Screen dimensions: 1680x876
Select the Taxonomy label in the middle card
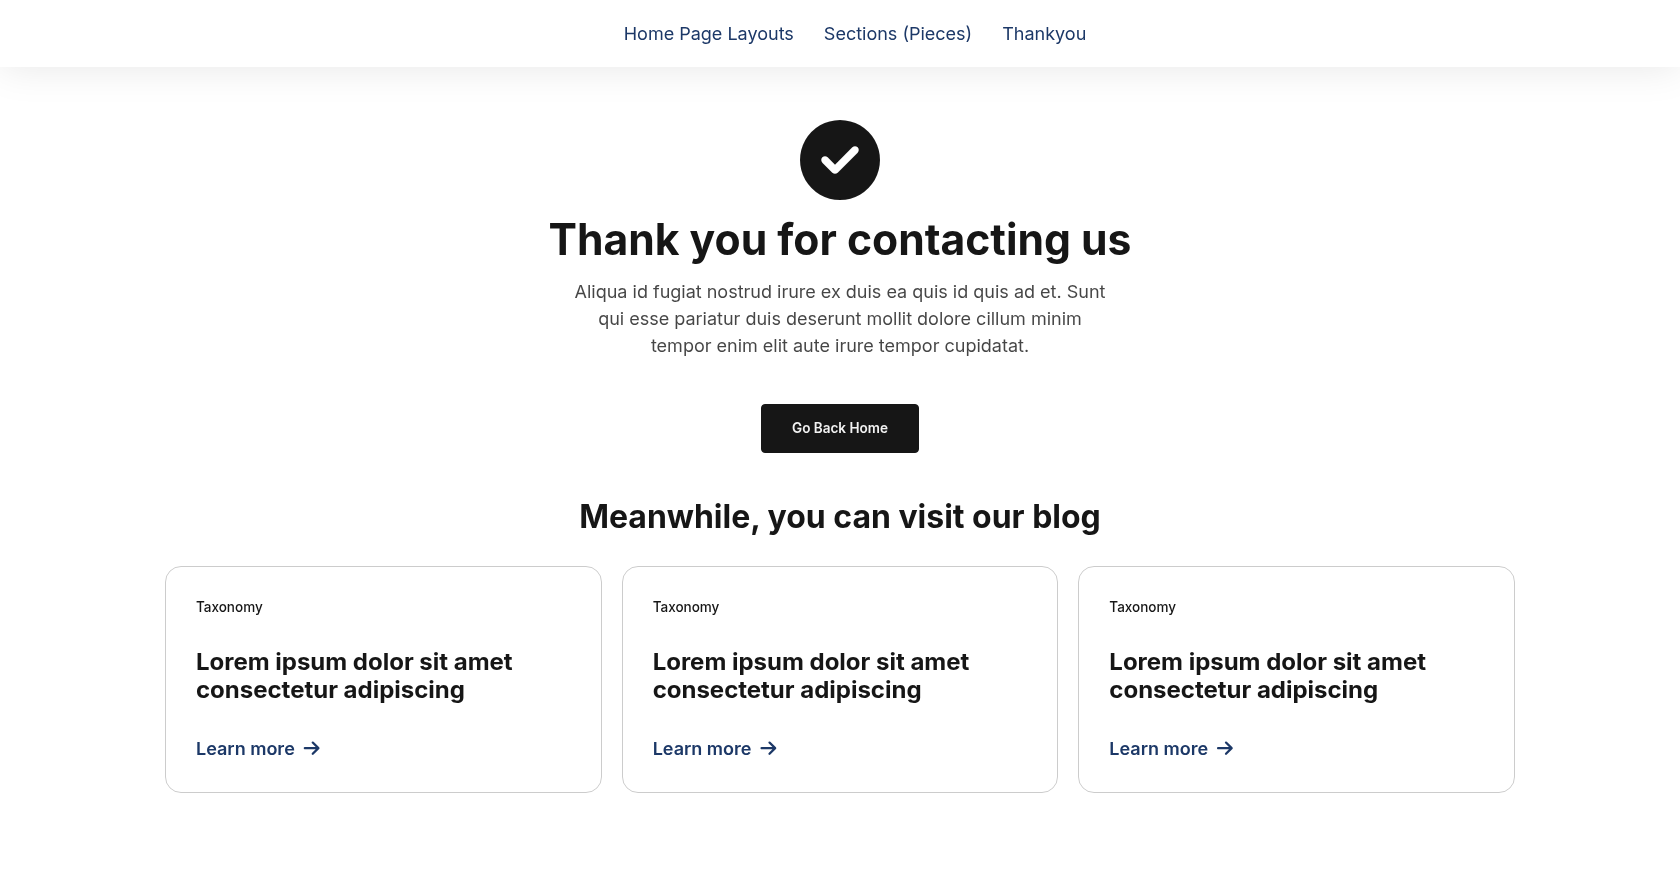686,607
